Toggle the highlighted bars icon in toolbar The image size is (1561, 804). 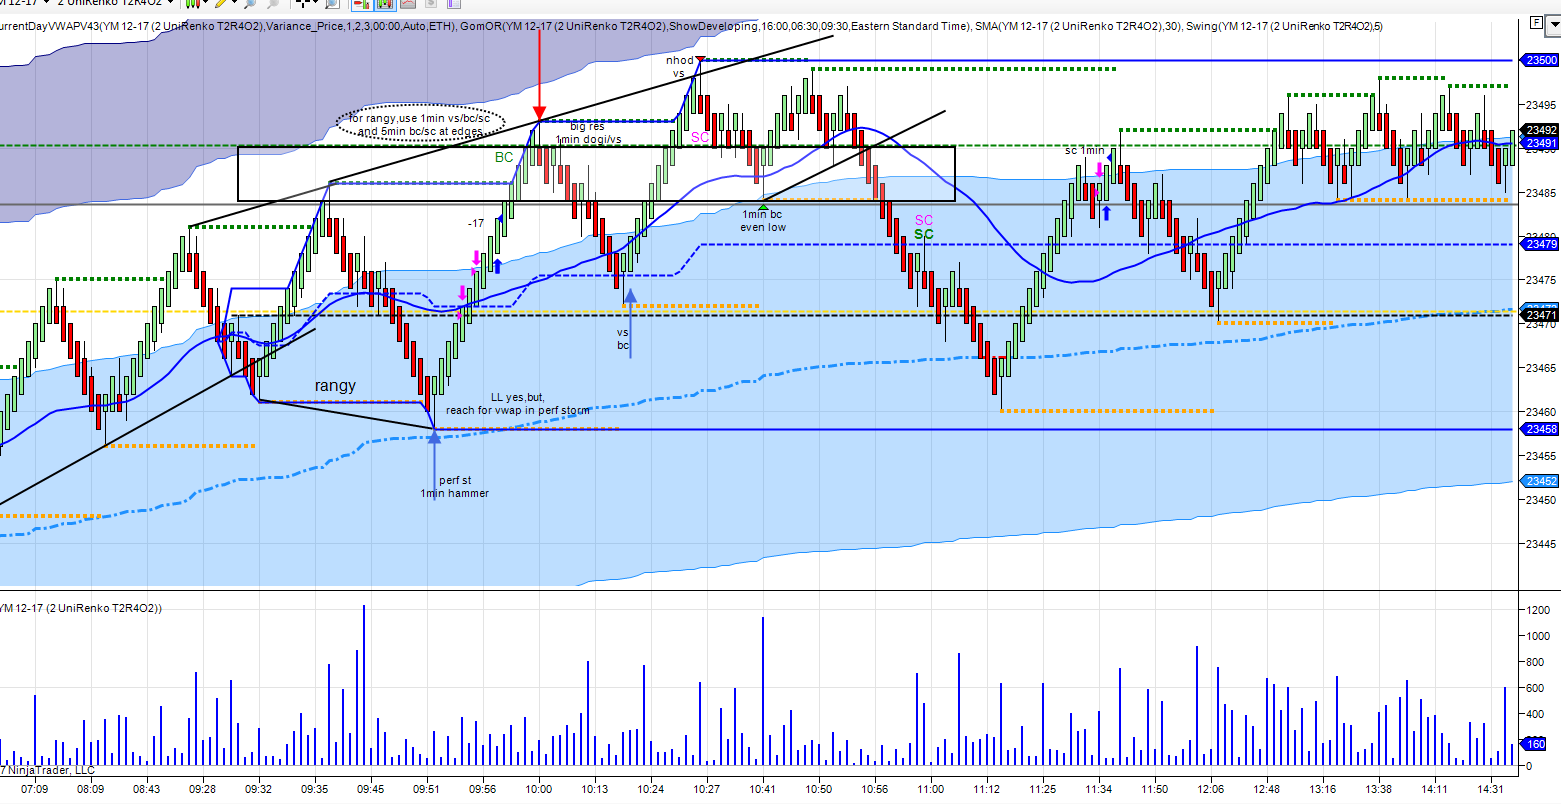click(385, 3)
